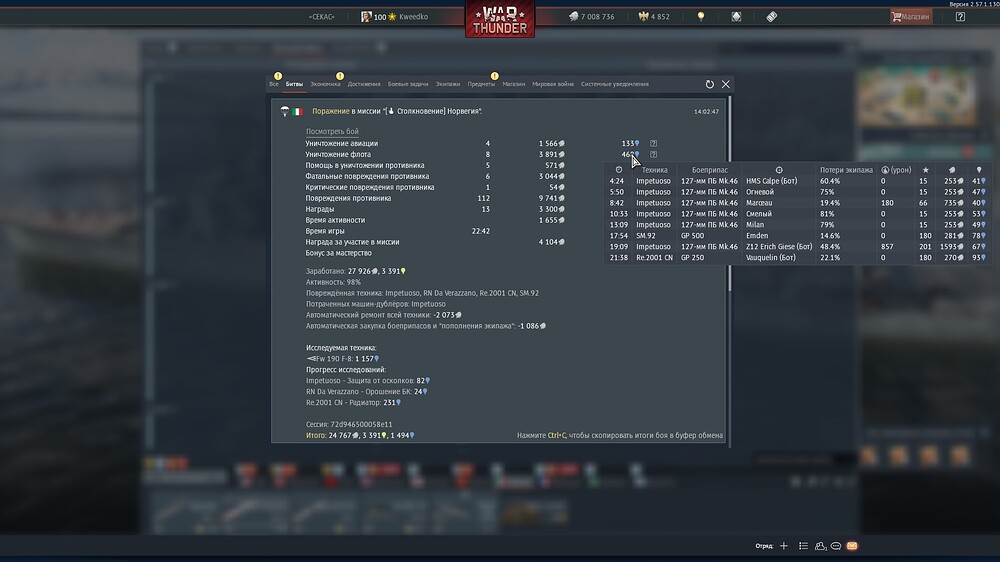
Task: Click the Silver Lions column header icon
Action: click(x=952, y=170)
